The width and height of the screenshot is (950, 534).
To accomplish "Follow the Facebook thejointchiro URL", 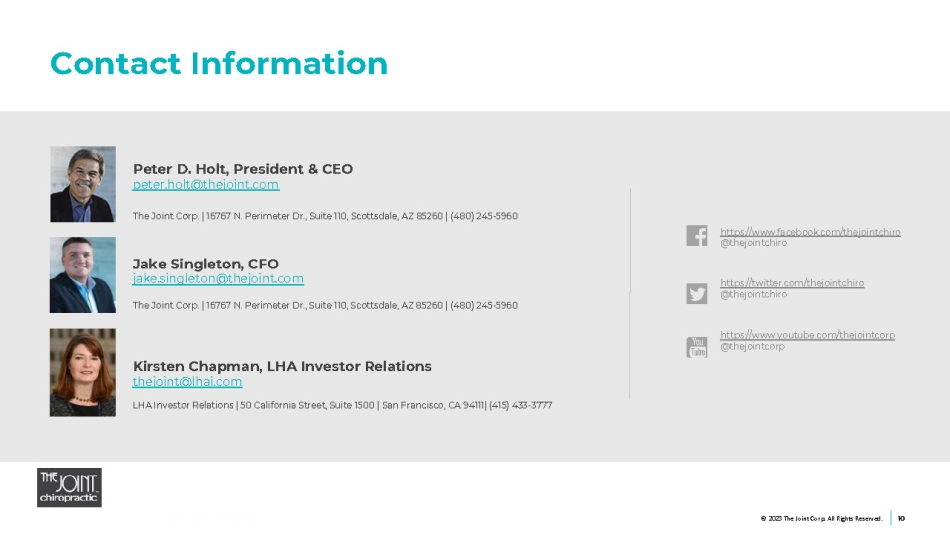I will pyautogui.click(x=810, y=232).
